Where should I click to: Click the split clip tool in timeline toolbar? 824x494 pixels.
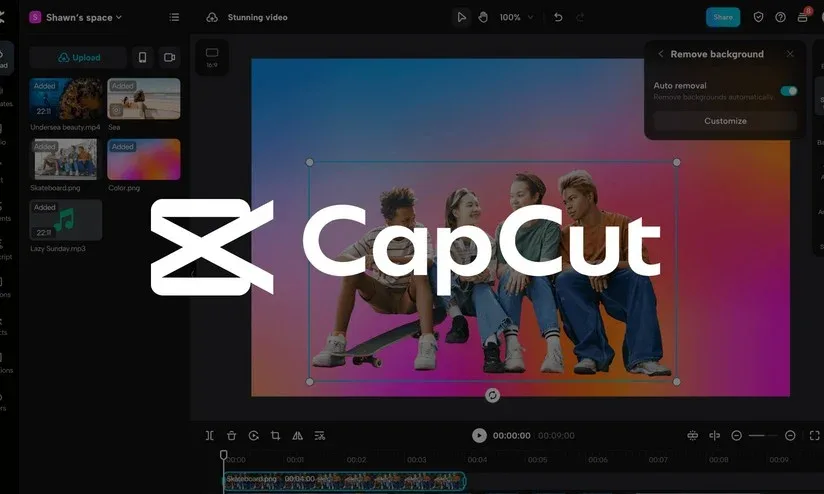pos(210,436)
